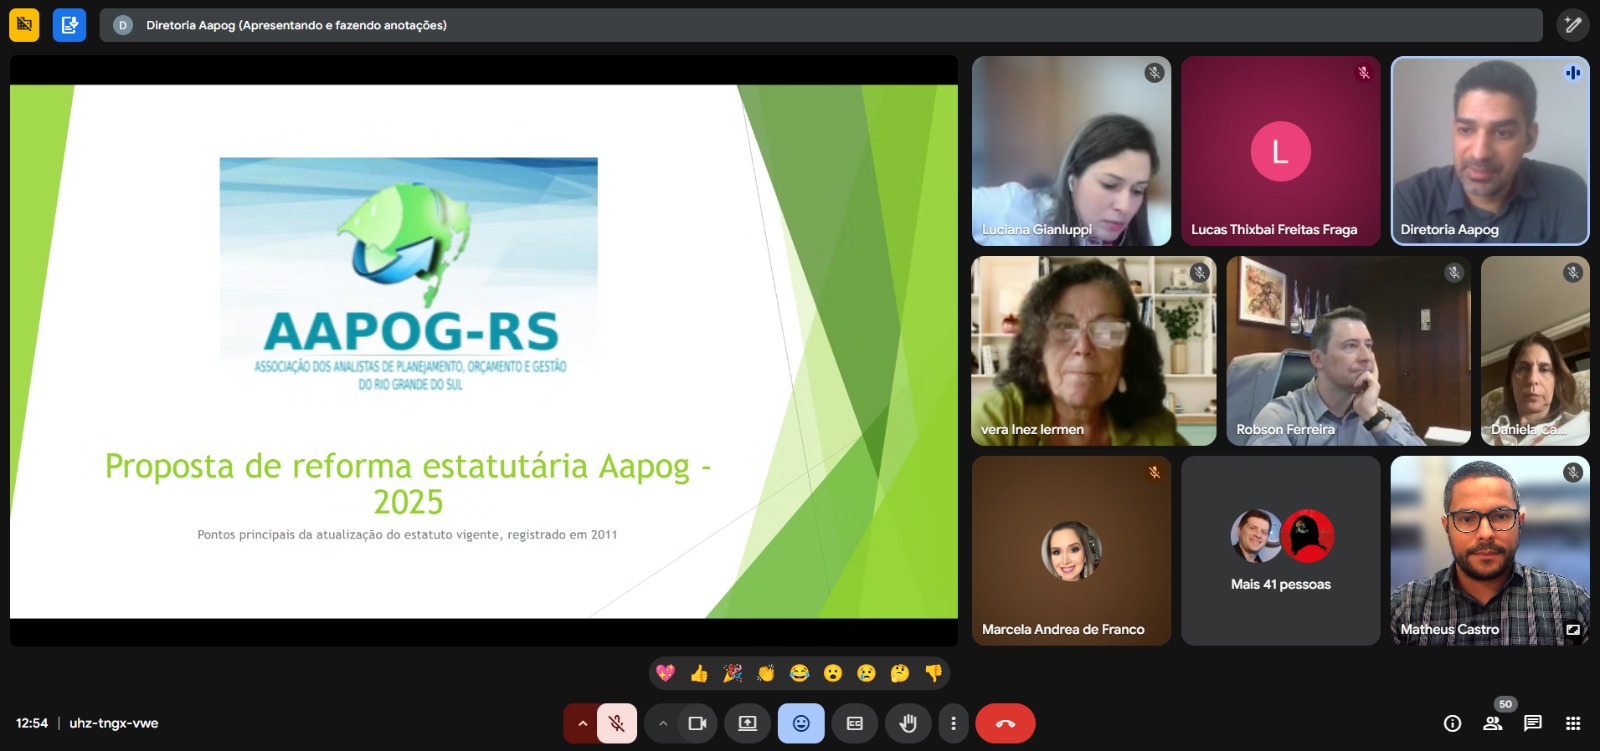Click the red leave call button
This screenshot has width=1600, height=751.
point(1005,723)
